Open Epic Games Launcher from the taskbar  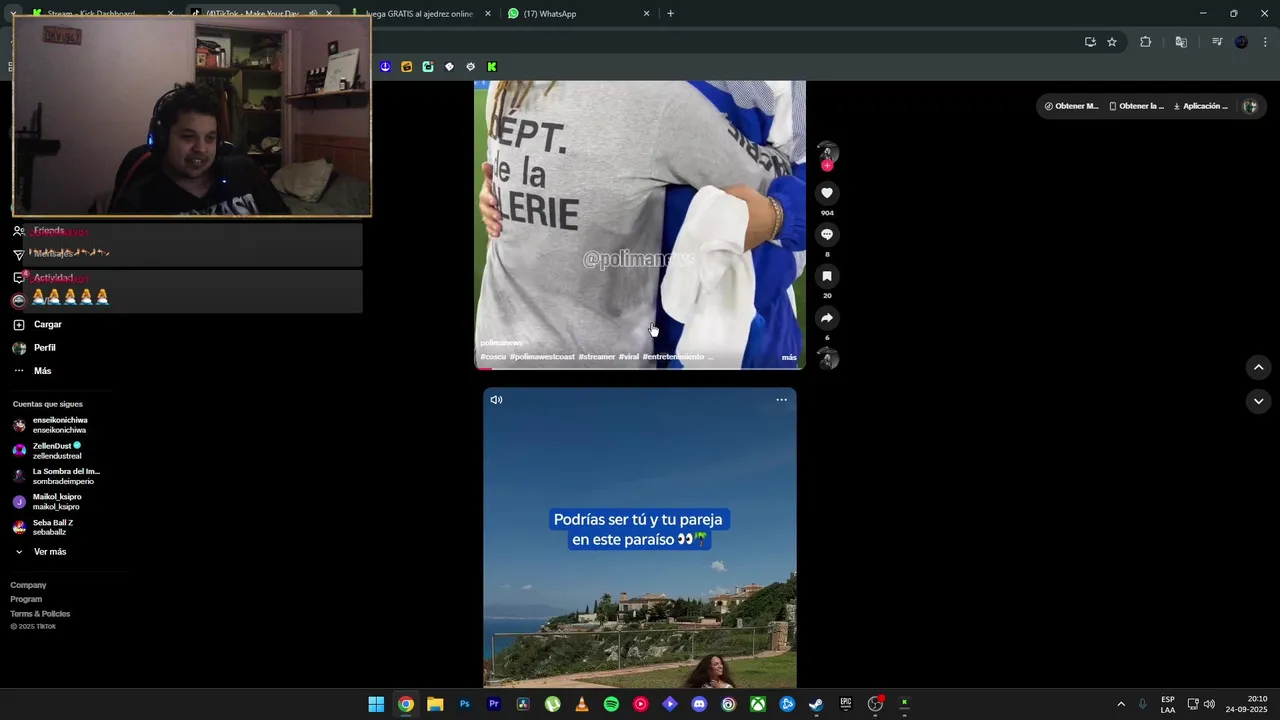point(846,704)
